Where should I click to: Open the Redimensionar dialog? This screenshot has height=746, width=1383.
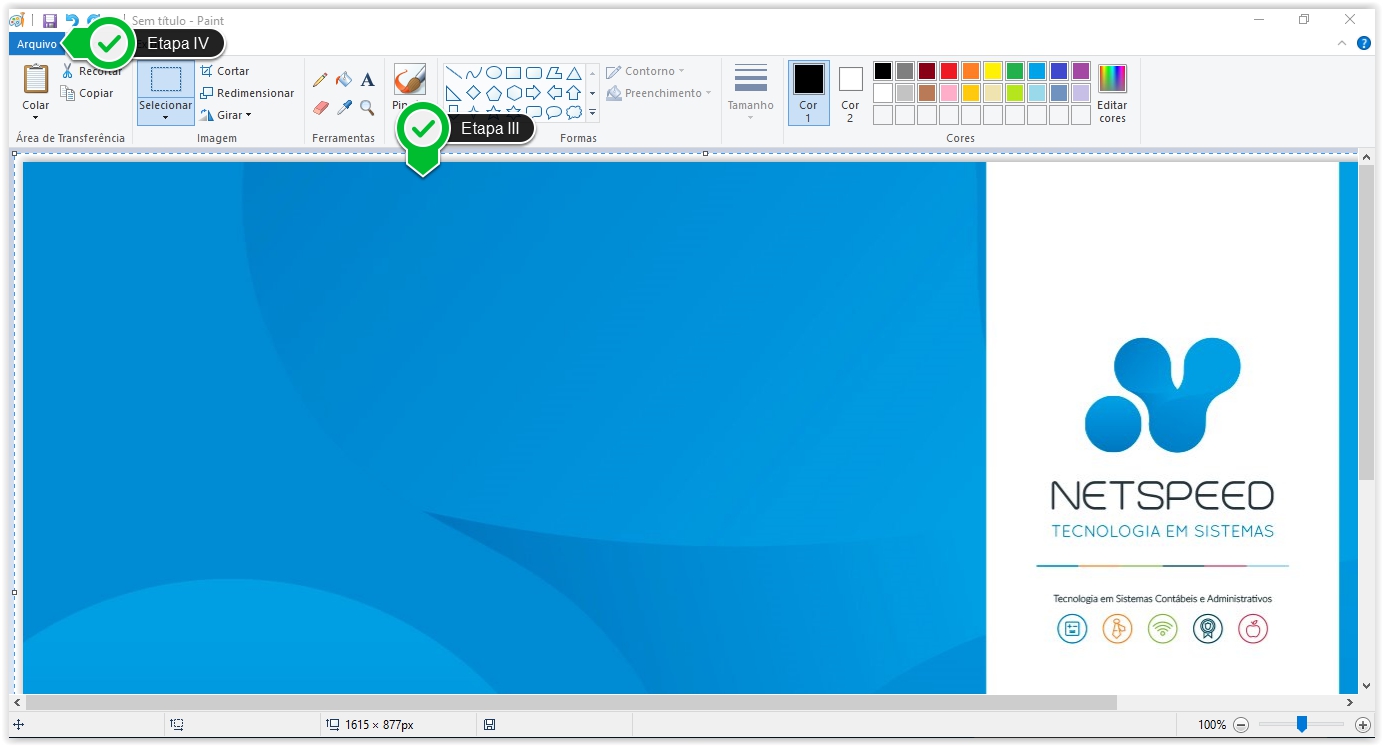click(x=246, y=93)
